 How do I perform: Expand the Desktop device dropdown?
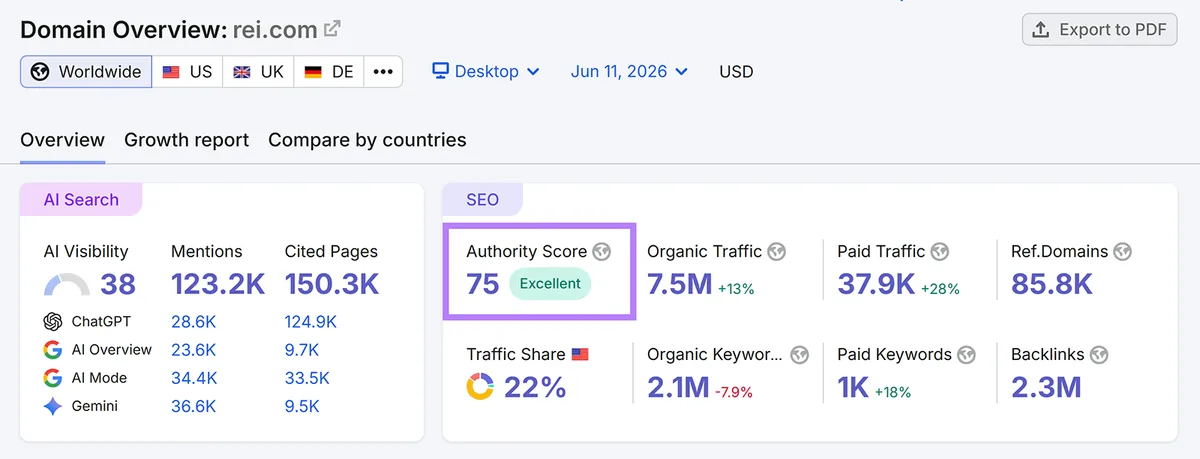click(486, 72)
